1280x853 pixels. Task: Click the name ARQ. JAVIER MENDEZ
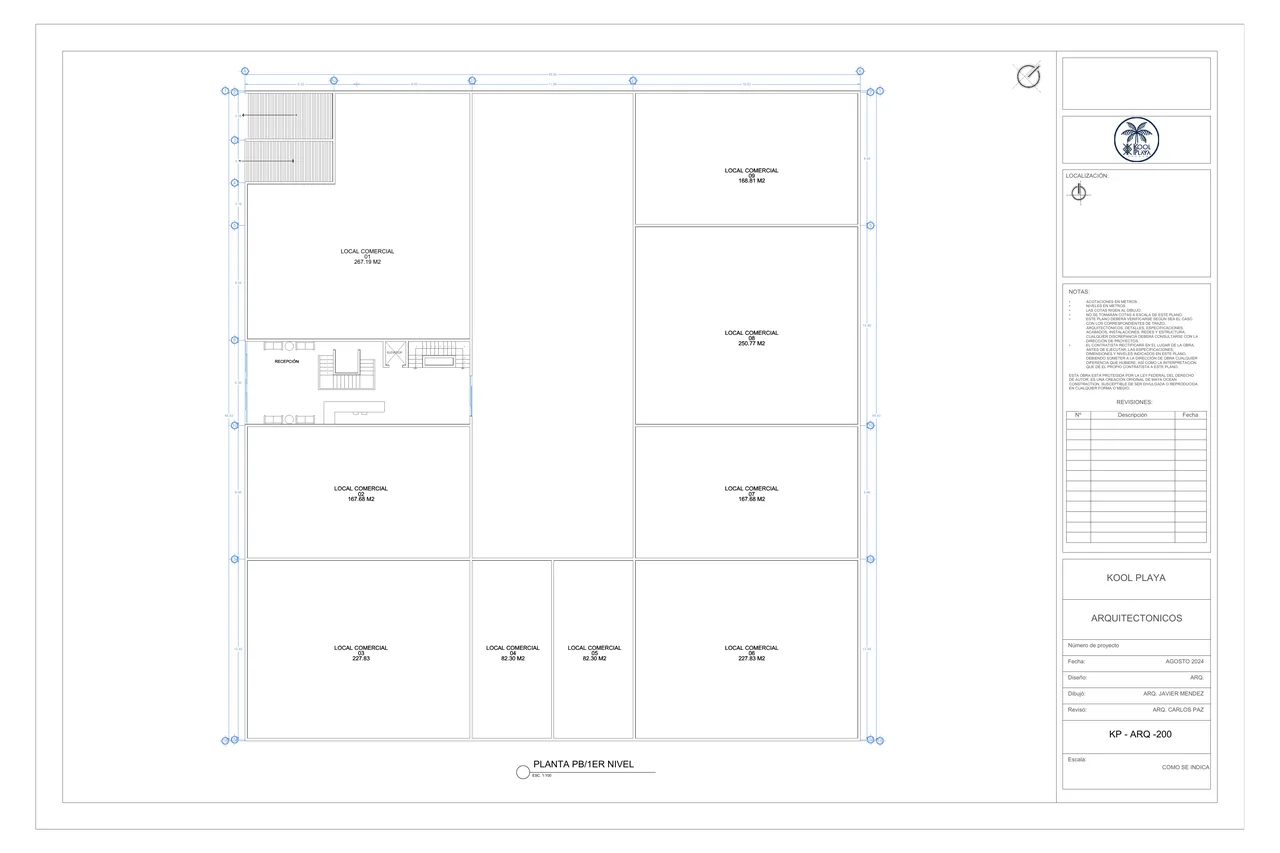pos(1173,693)
